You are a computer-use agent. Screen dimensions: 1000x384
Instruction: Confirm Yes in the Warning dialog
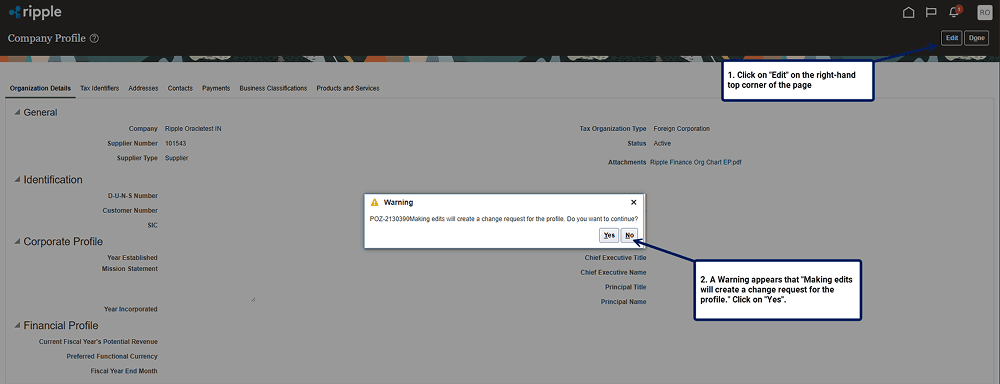click(x=609, y=235)
